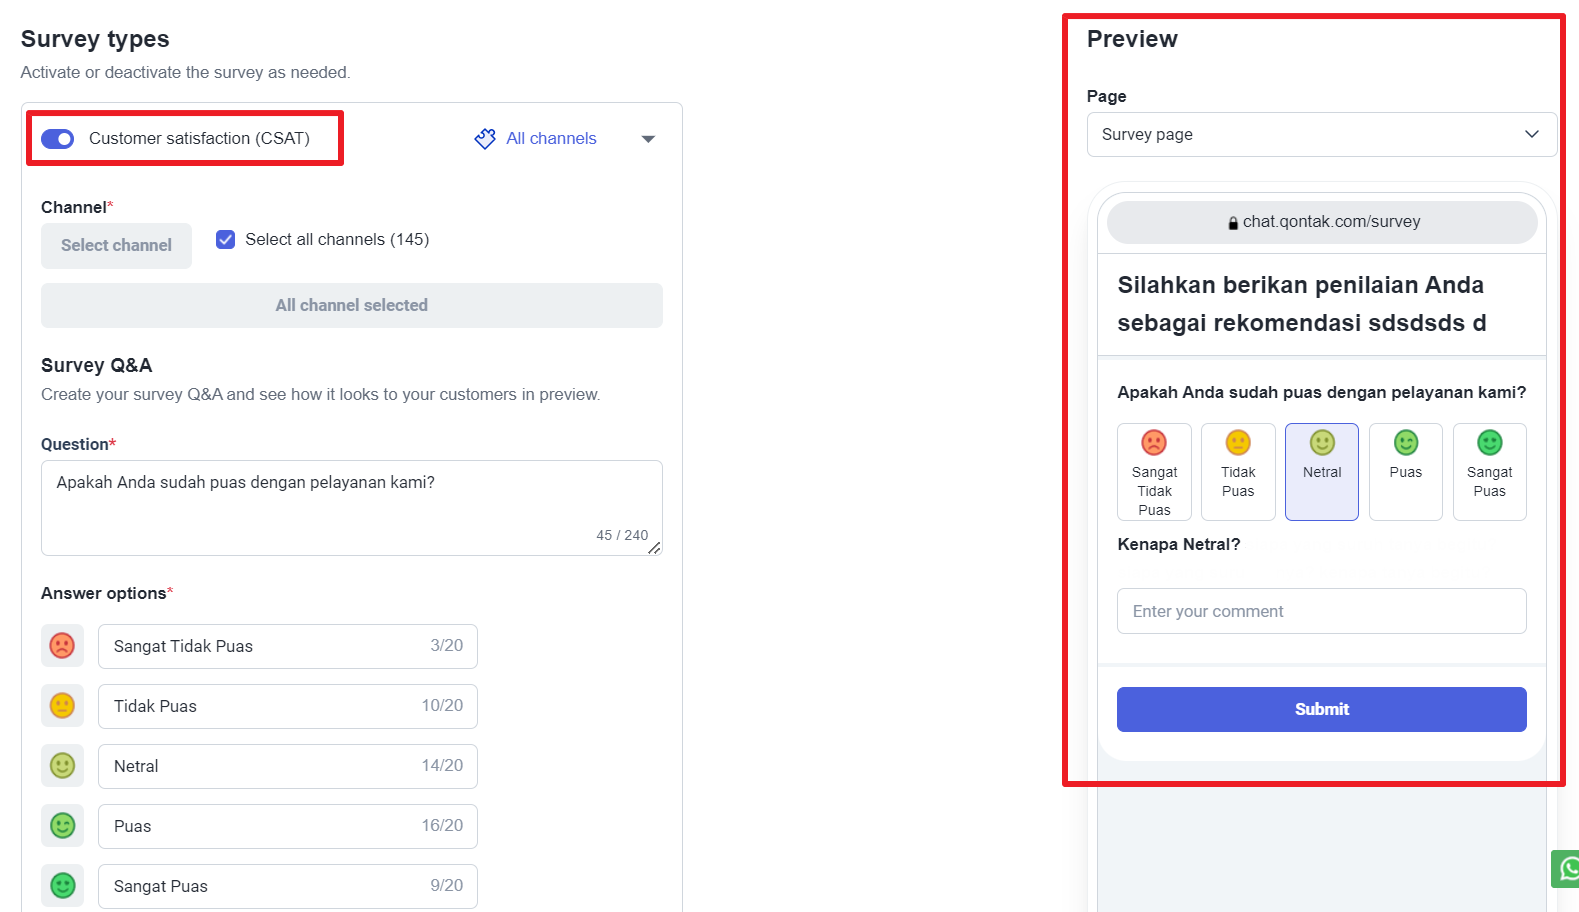The width and height of the screenshot is (1579, 912).
Task: Click the red angry face emoji beside Sangat Tidak Puas field
Action: [62, 646]
